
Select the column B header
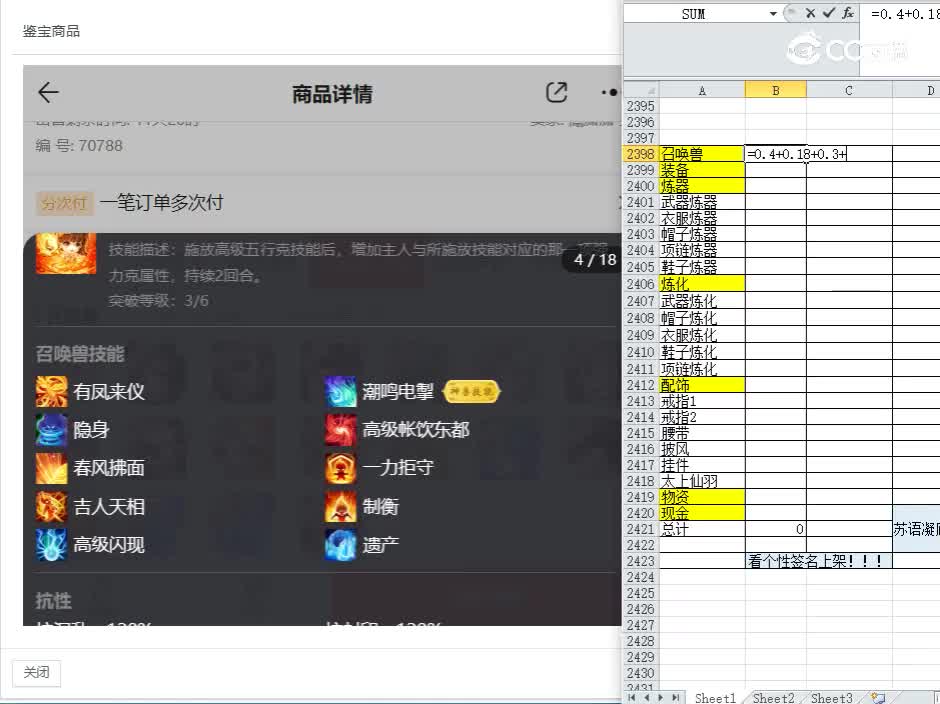pos(776,90)
